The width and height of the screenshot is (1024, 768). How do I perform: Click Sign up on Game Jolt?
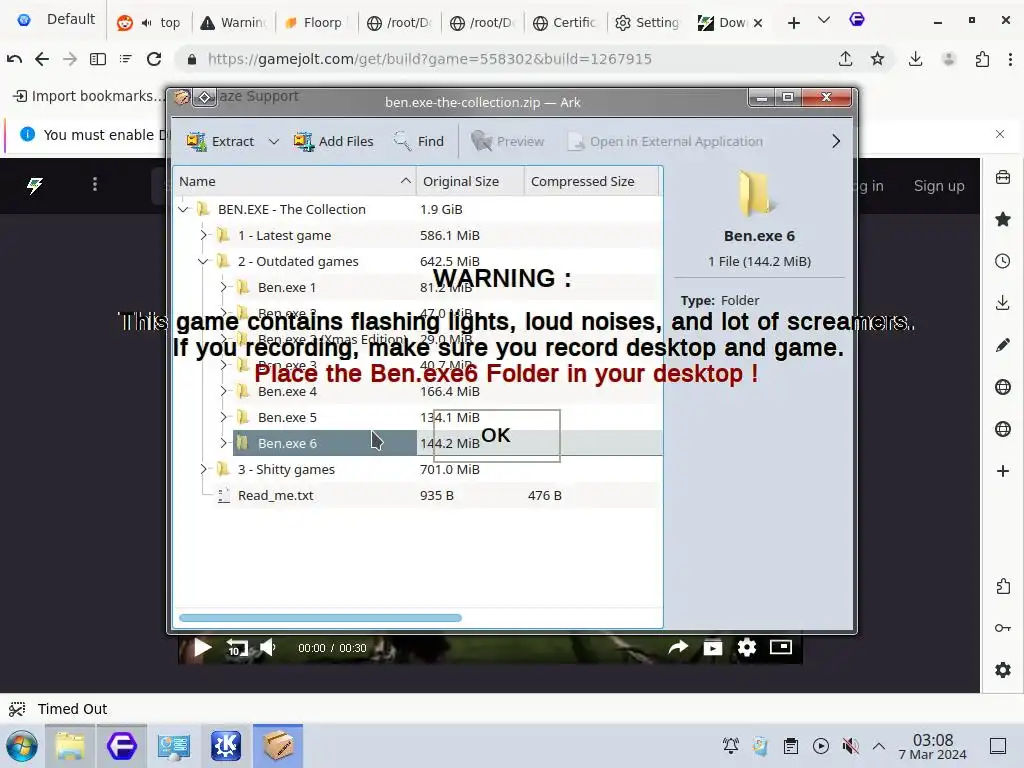[x=939, y=186]
